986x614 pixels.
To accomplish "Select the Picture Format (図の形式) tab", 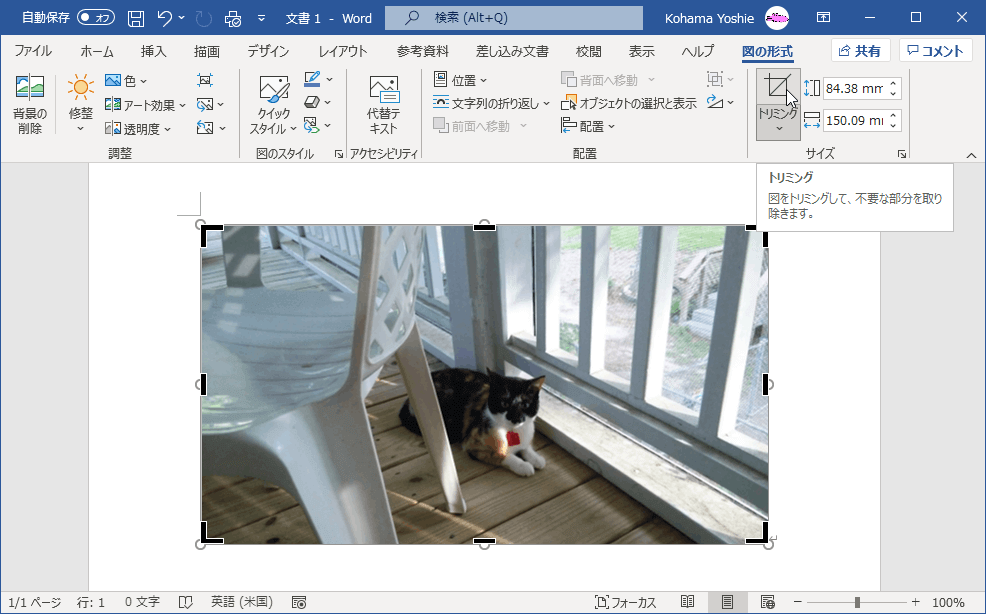I will 767,51.
